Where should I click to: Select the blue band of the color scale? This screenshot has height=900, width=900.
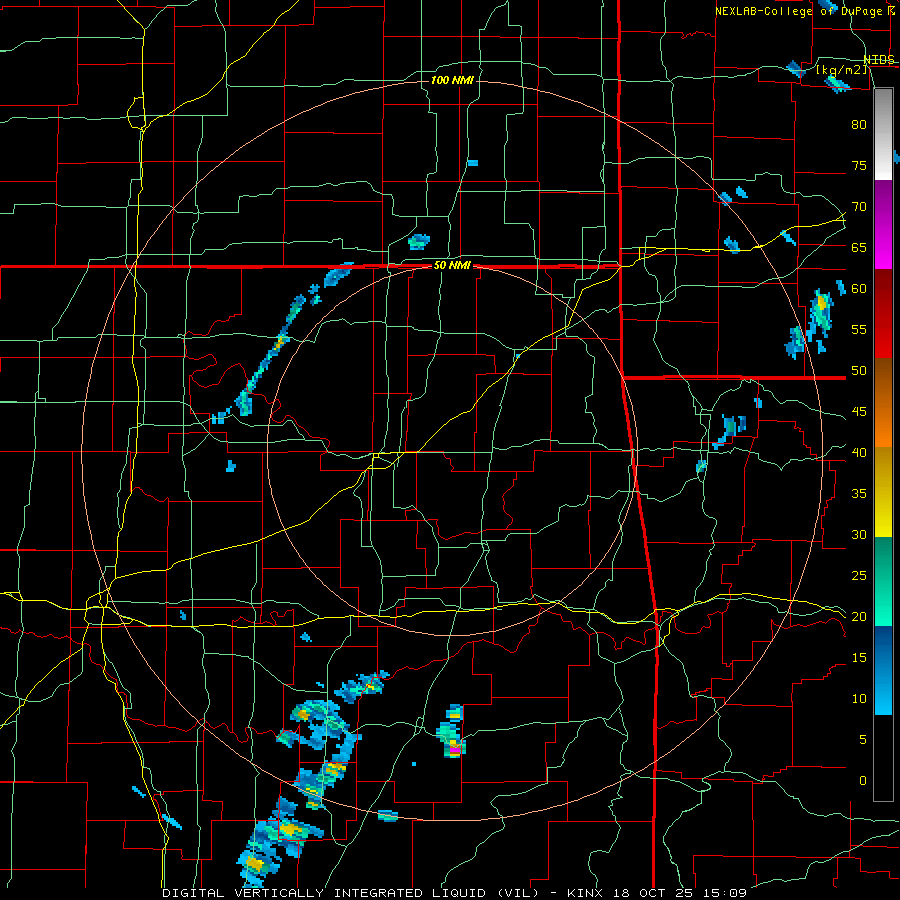[883, 670]
